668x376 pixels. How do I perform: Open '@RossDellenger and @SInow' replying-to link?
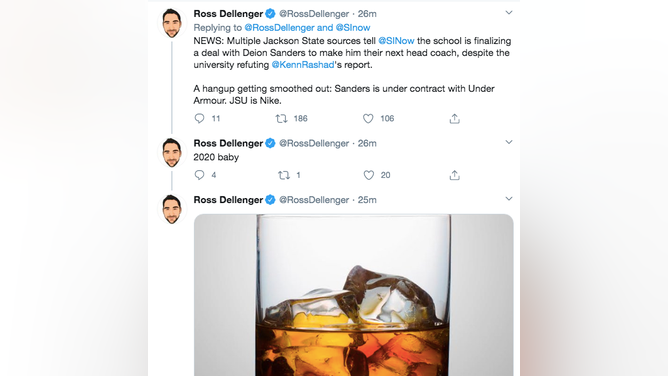click(x=307, y=28)
